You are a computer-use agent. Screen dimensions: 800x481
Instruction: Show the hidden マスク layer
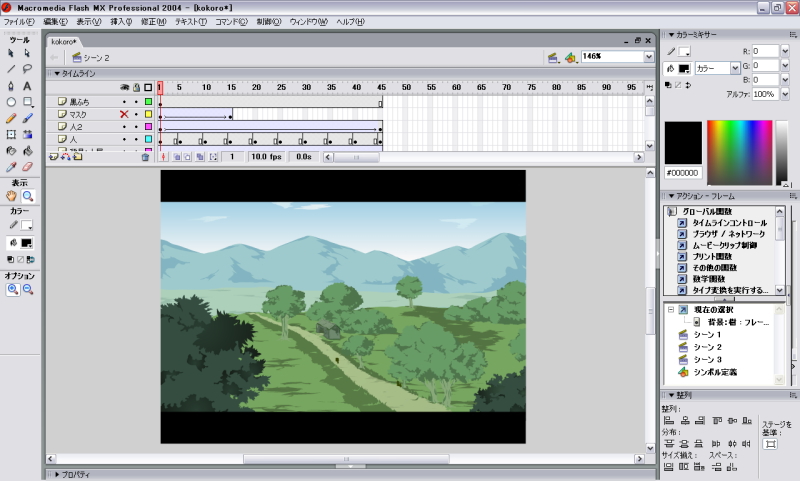coord(124,114)
